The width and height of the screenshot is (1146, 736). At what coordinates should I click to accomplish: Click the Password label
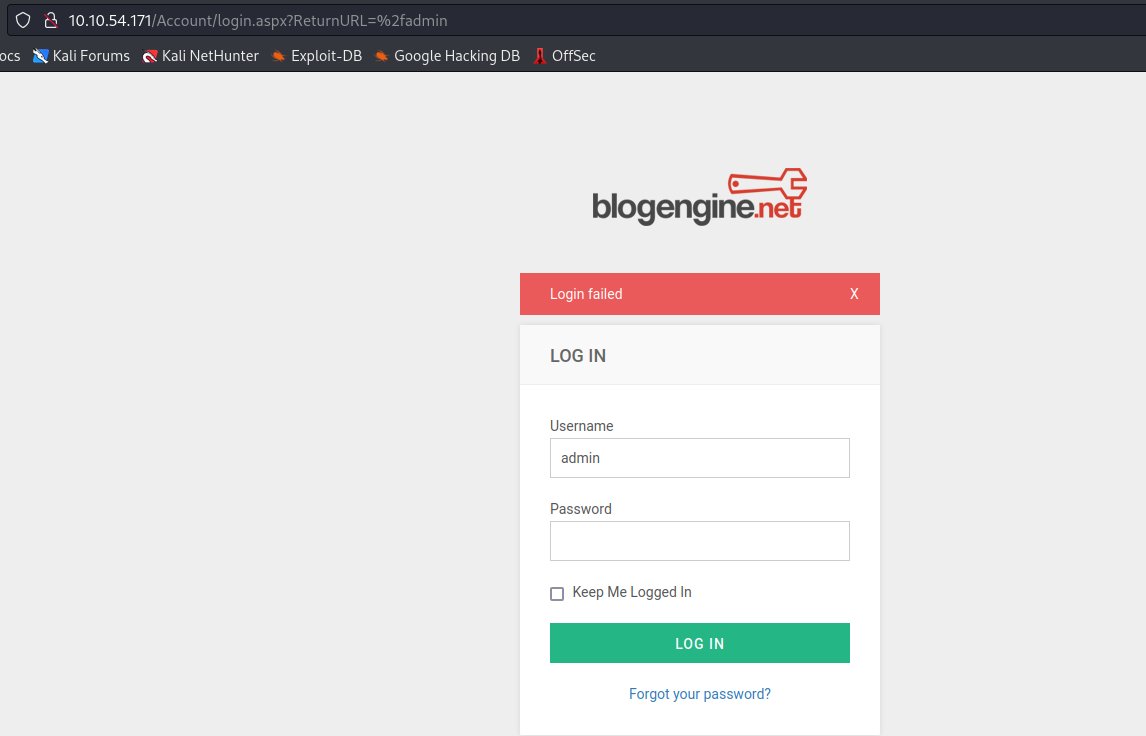580,509
